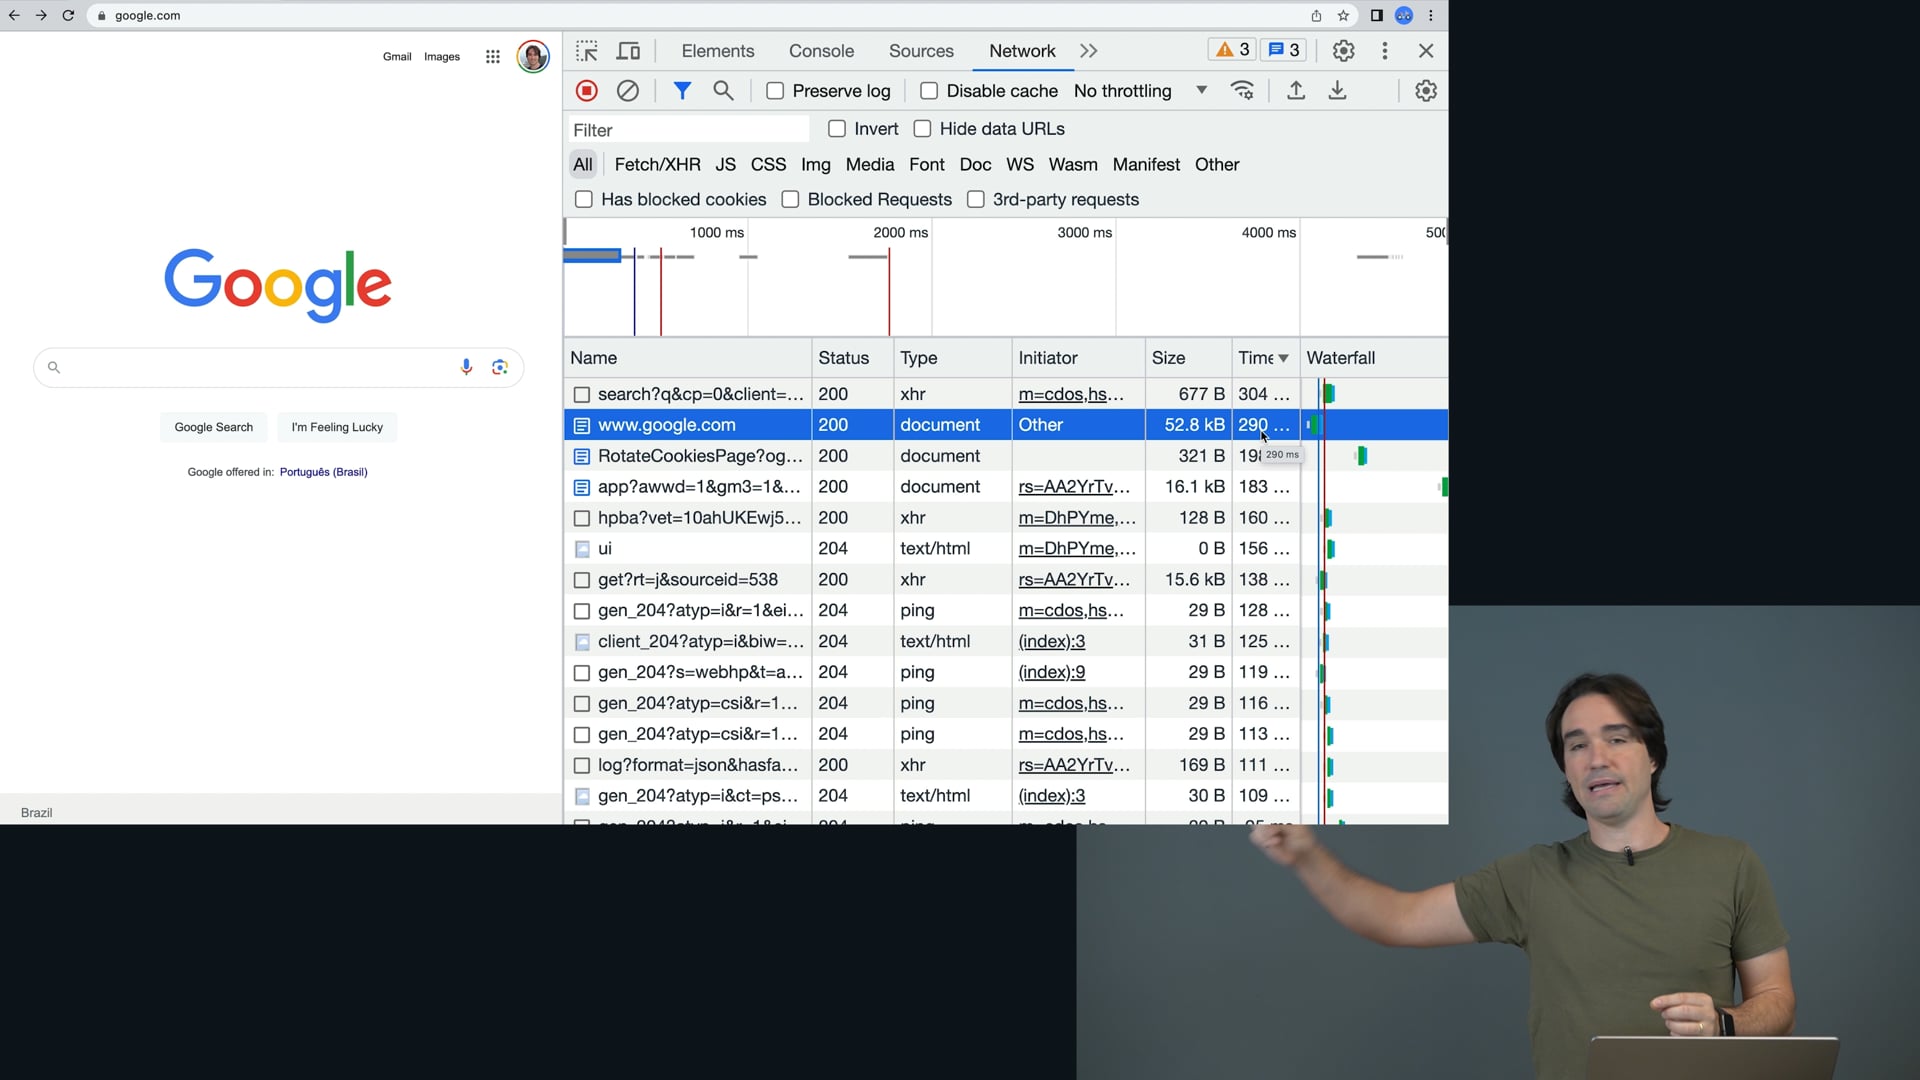Filter requests by CSS
Image resolution: width=1920 pixels, height=1080 pixels.
click(x=768, y=165)
